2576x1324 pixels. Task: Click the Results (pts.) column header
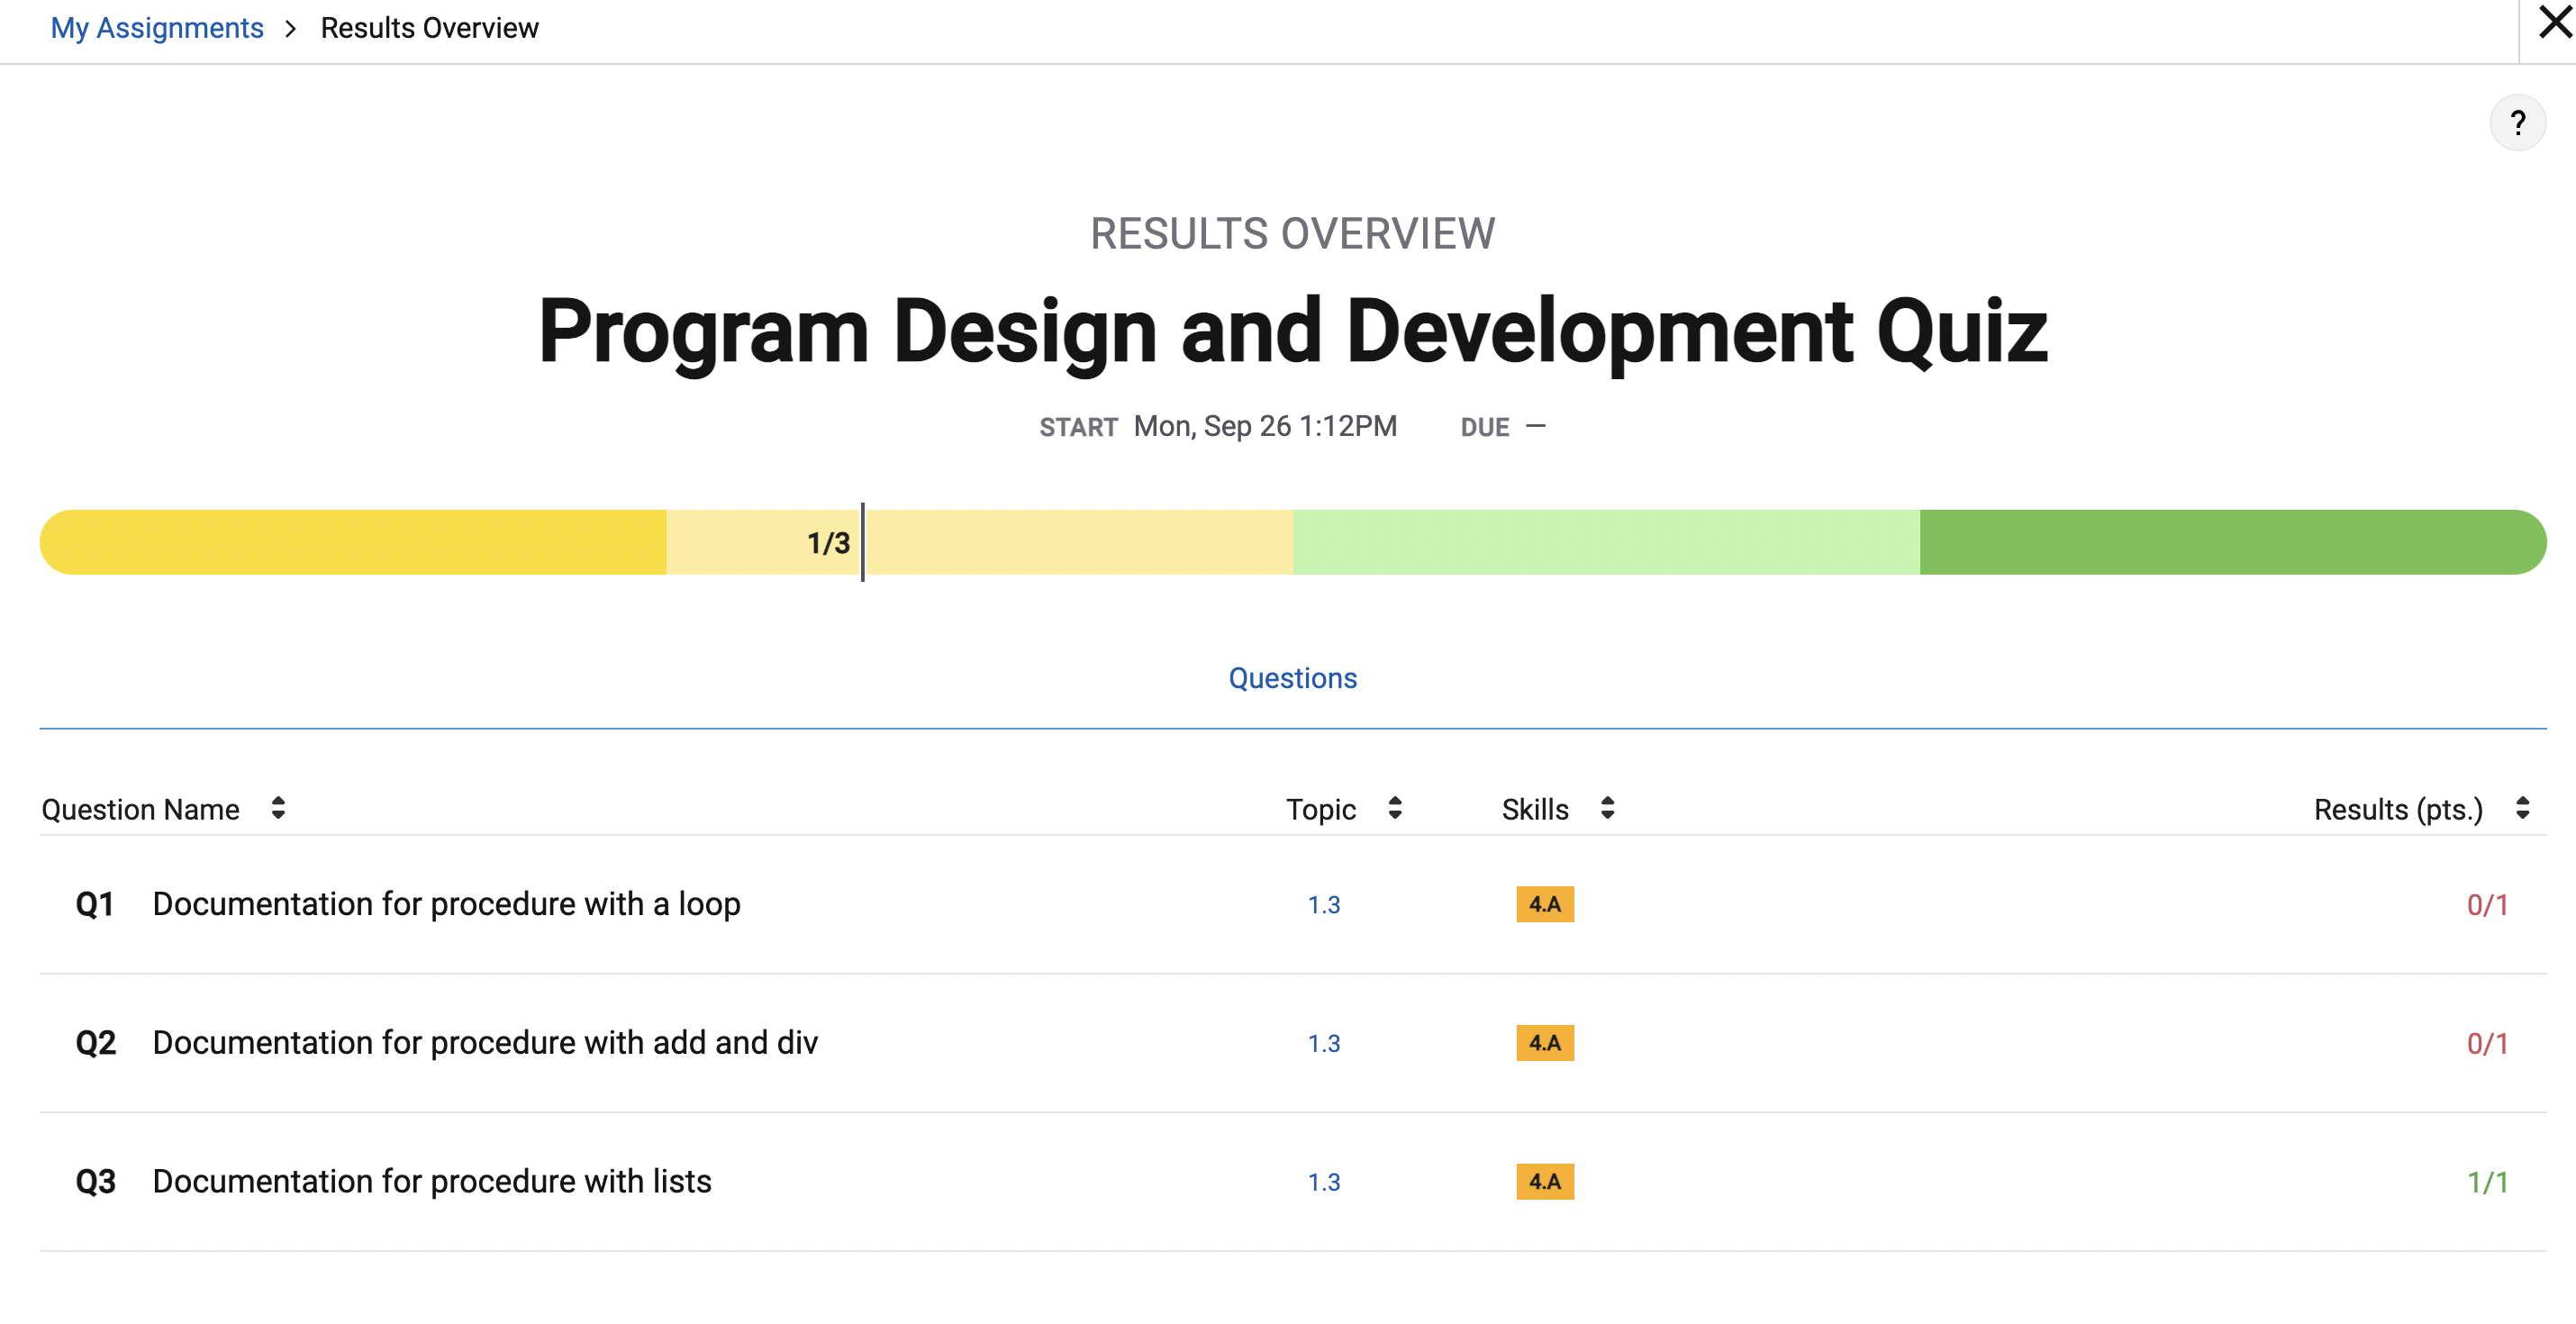[x=2398, y=809]
